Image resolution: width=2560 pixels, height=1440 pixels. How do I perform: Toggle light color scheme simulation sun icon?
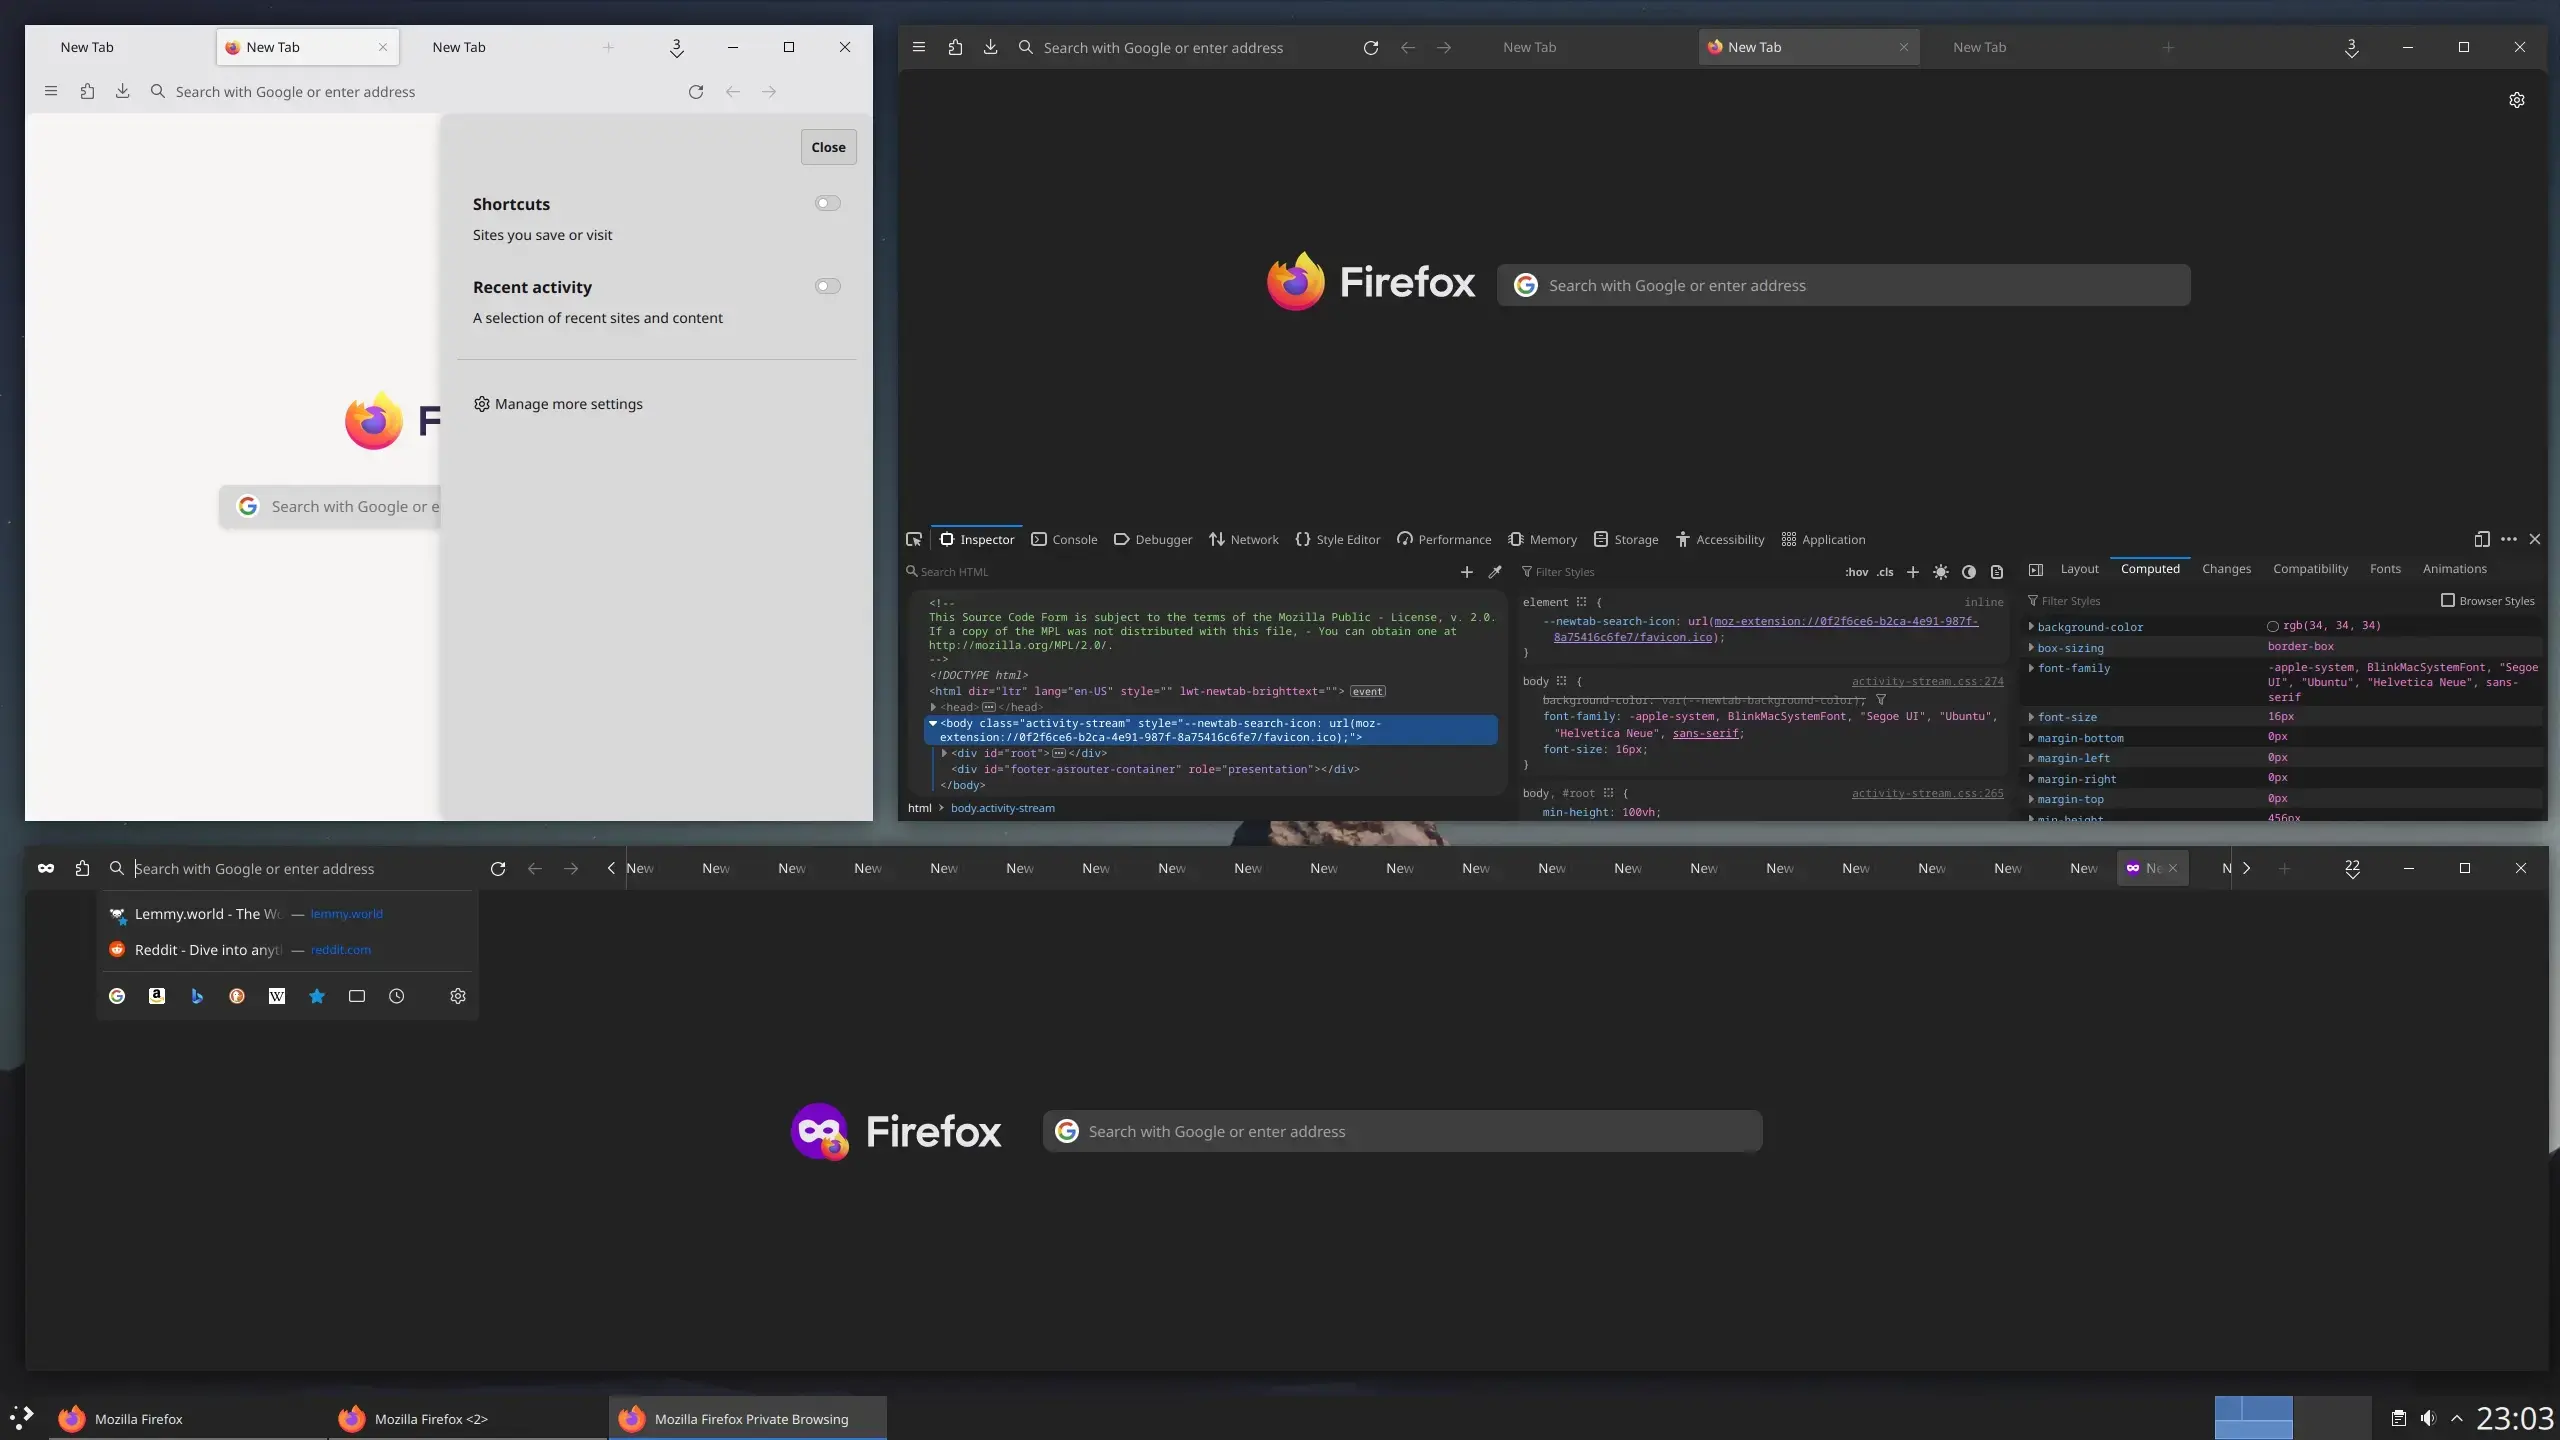(x=1941, y=572)
